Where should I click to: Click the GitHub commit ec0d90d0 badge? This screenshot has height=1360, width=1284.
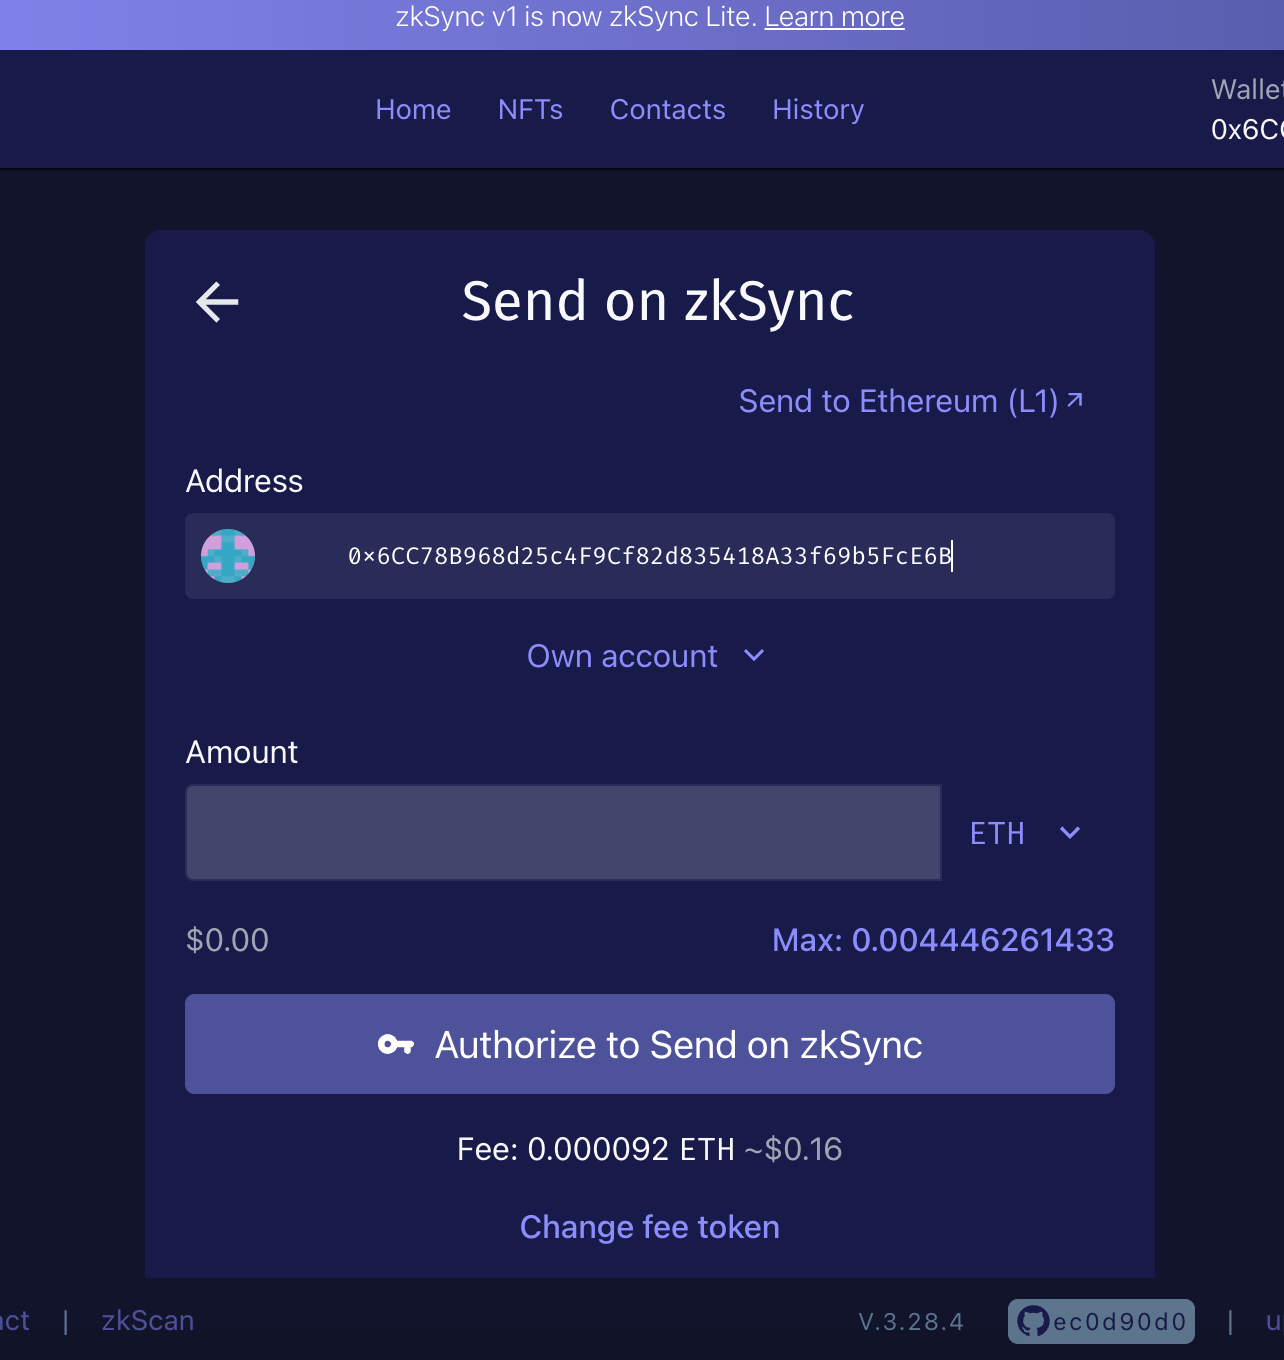(x=1101, y=1321)
